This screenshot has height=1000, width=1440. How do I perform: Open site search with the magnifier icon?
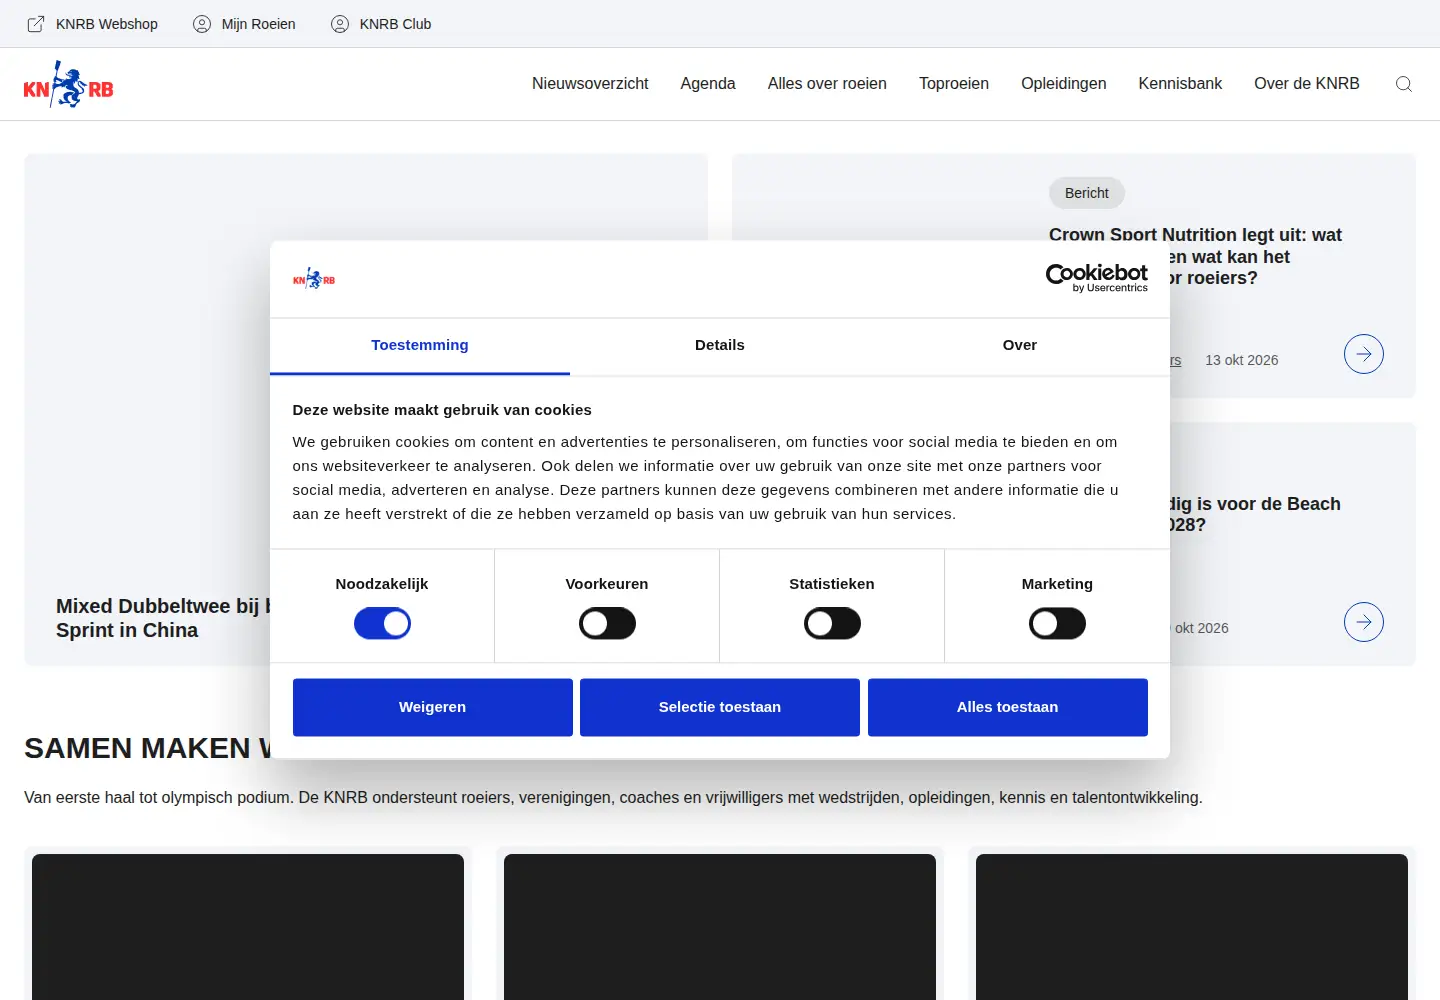pyautogui.click(x=1404, y=84)
